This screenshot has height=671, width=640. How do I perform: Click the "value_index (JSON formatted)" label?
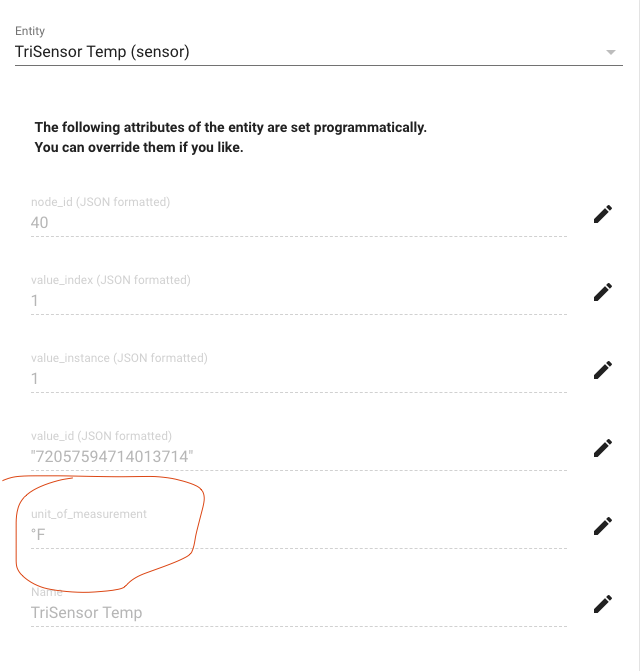(x=111, y=280)
